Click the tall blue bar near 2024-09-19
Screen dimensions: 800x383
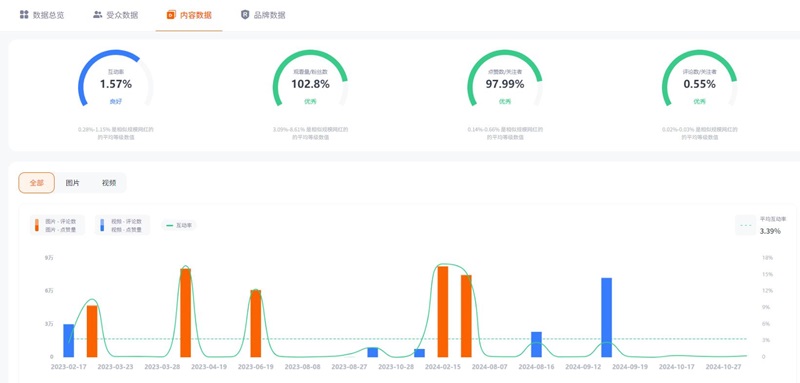(x=607, y=317)
